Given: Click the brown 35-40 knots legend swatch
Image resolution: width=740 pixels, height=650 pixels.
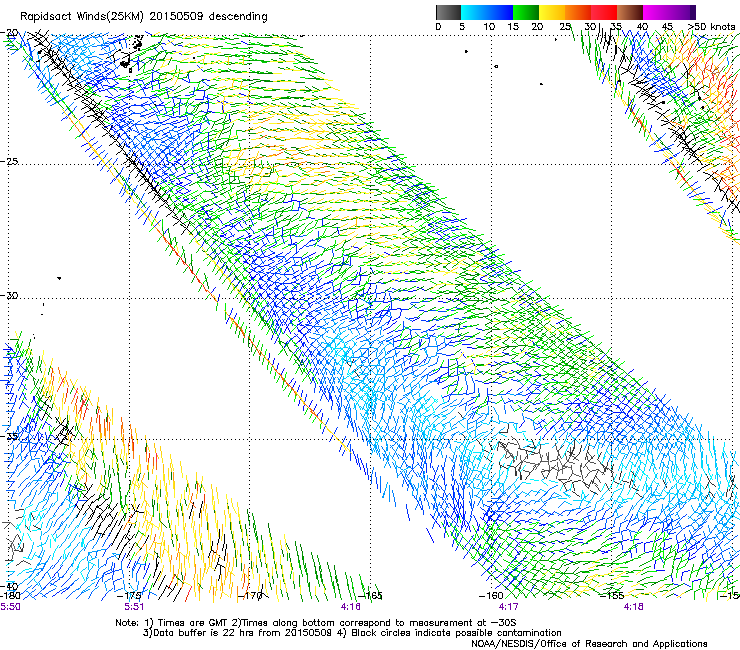Looking at the screenshot, I should (x=630, y=12).
